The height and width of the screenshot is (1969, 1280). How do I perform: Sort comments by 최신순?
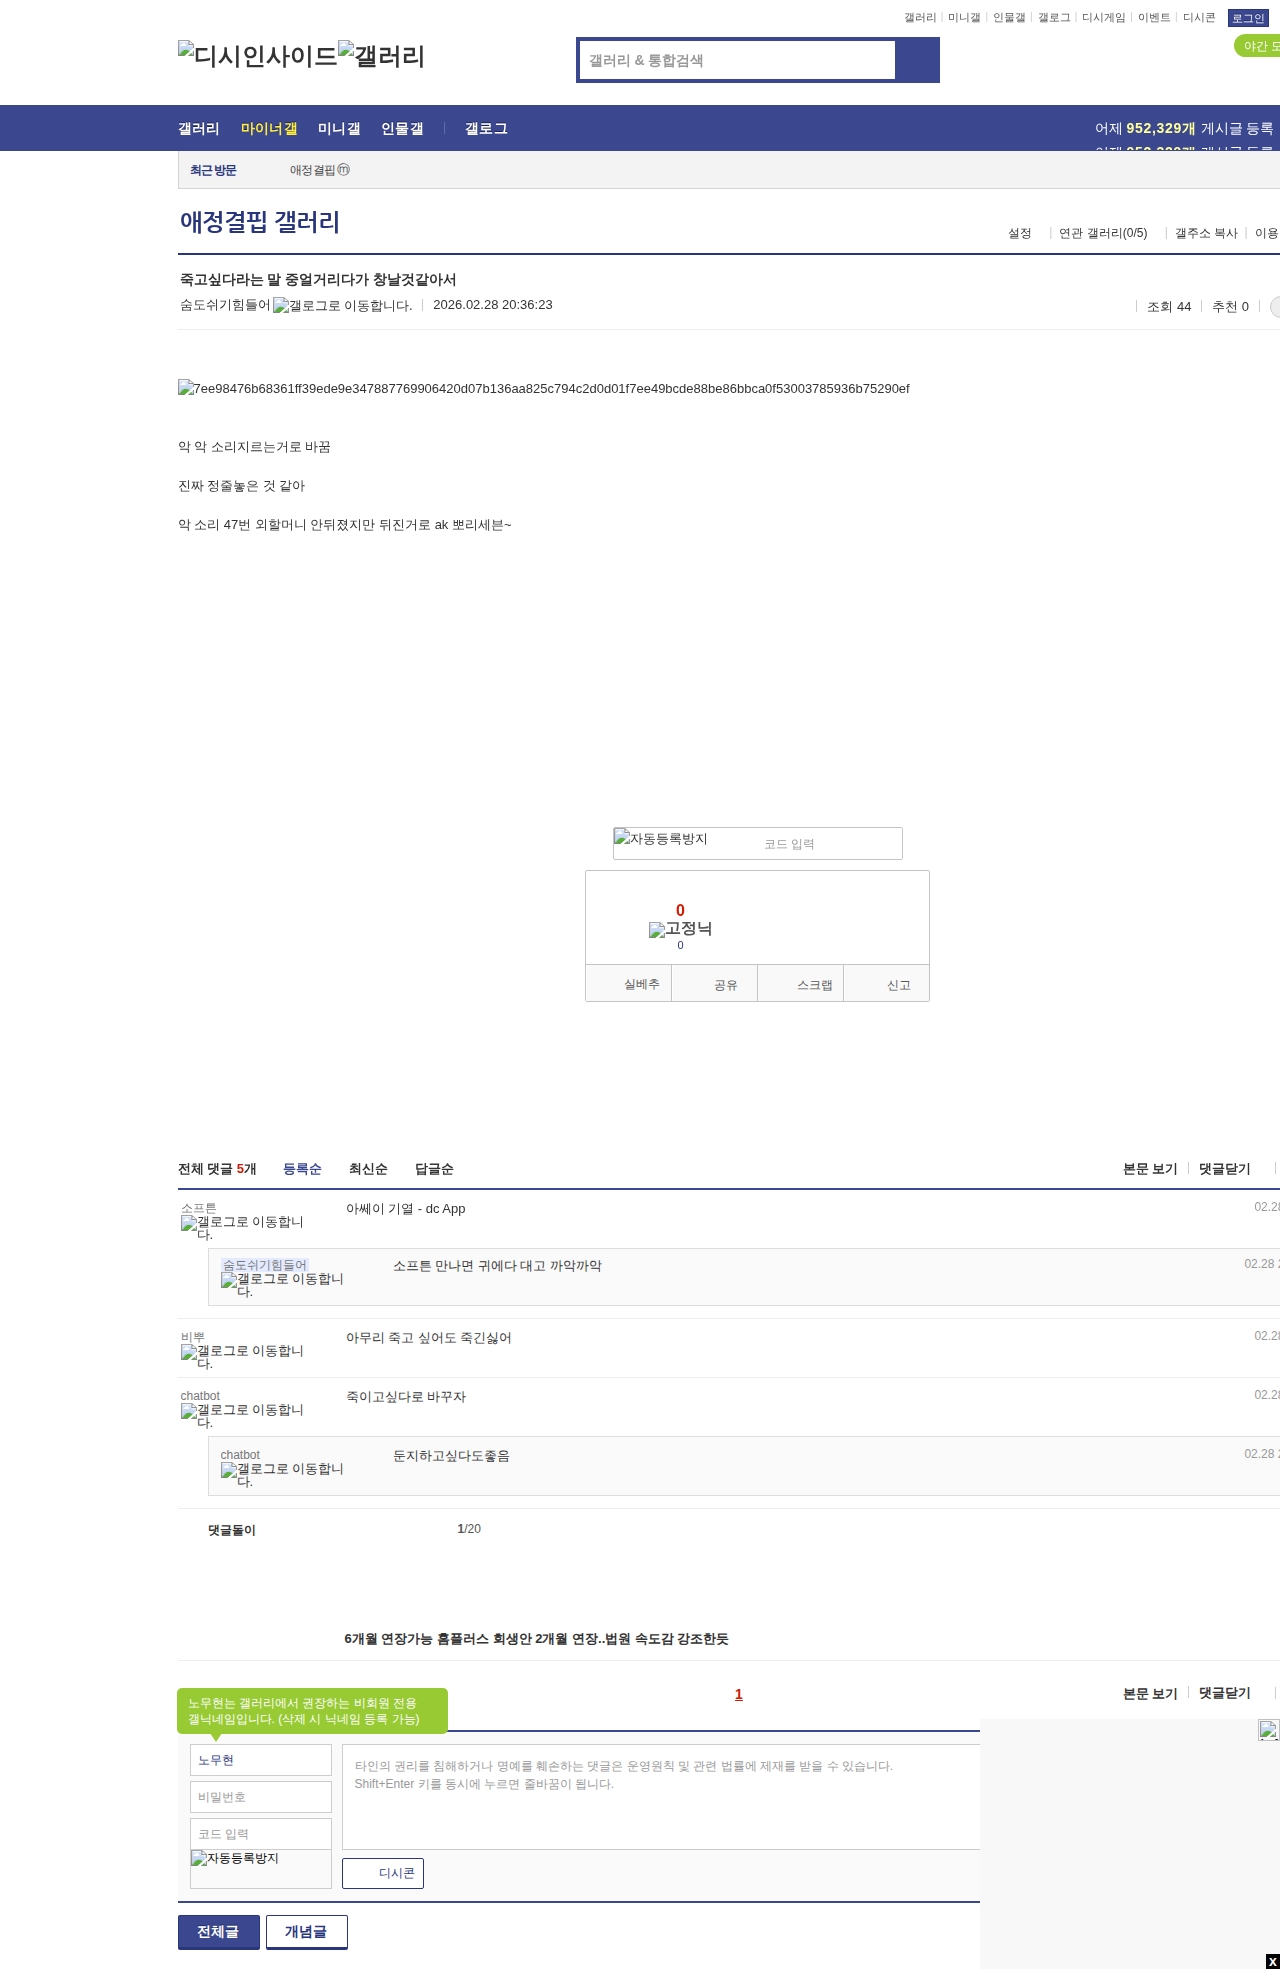[368, 1169]
